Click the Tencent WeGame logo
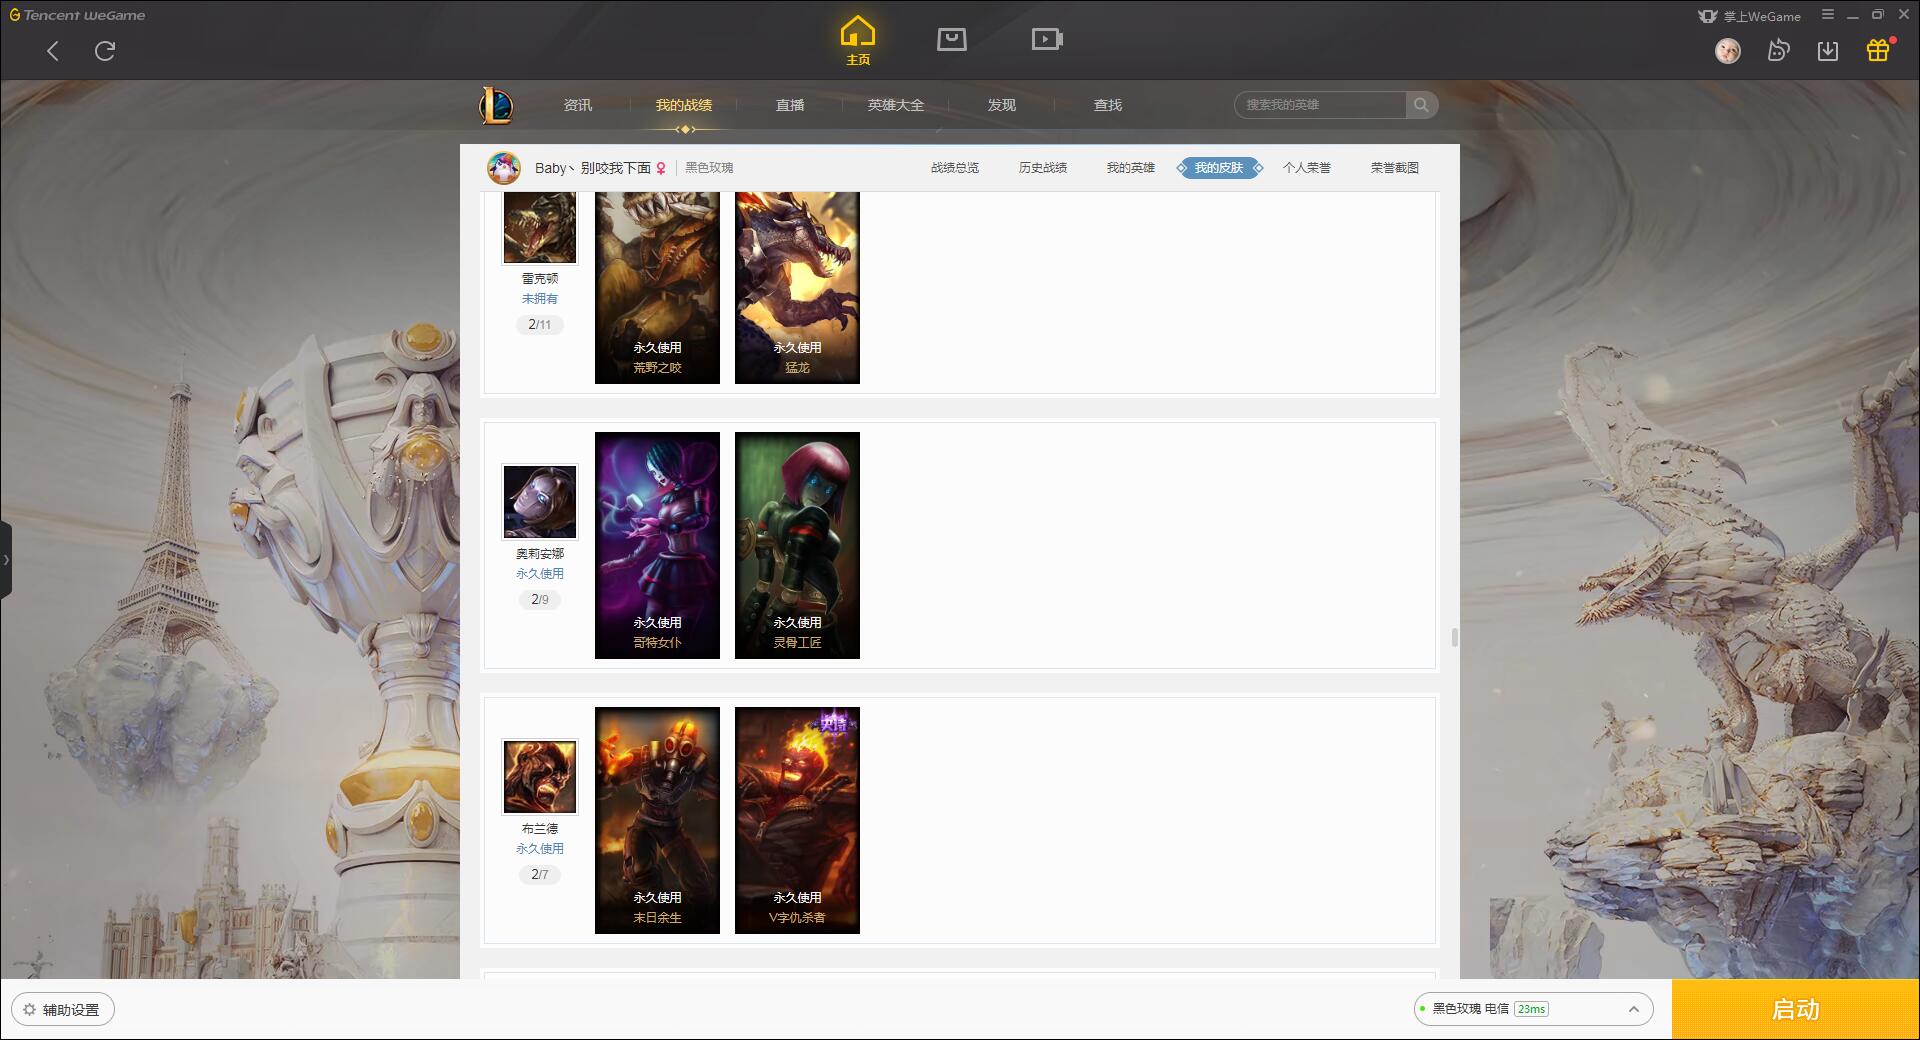Screen dimensions: 1920x1040 pyautogui.click(x=78, y=15)
